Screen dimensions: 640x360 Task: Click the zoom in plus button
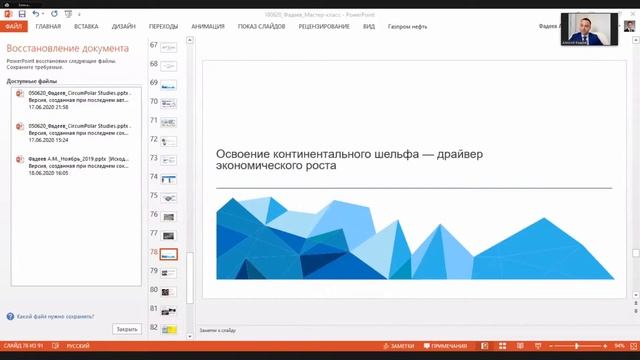tap(605, 346)
